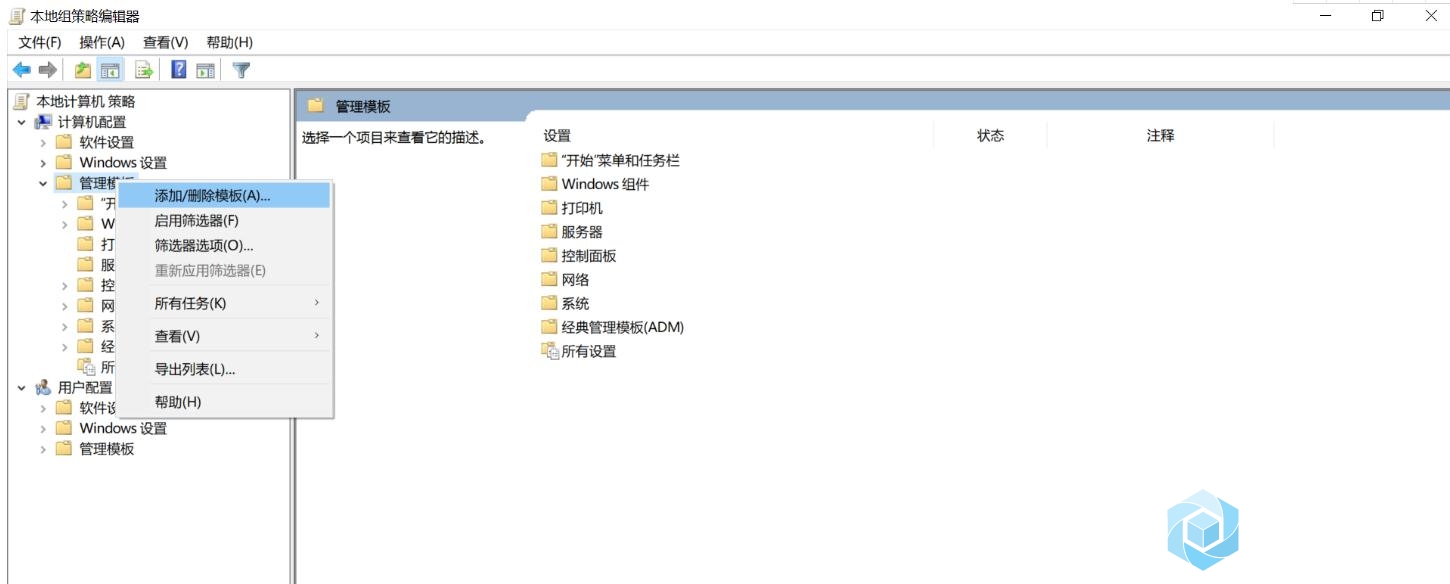The width and height of the screenshot is (1450, 584).
Task: Open 所有任务(K) submenu in context menu
Action: tap(224, 303)
